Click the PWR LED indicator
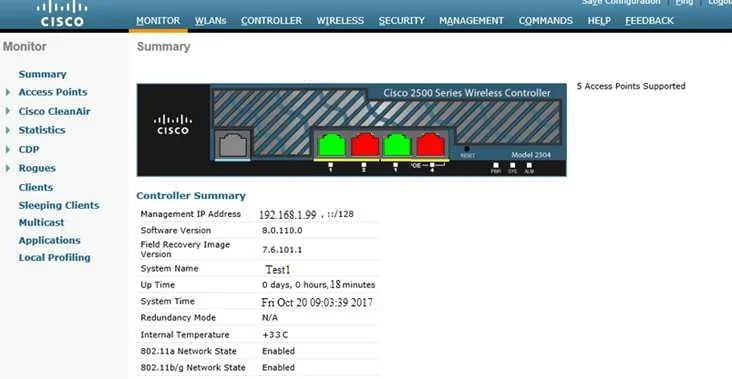The width and height of the screenshot is (732, 379). coord(496,165)
